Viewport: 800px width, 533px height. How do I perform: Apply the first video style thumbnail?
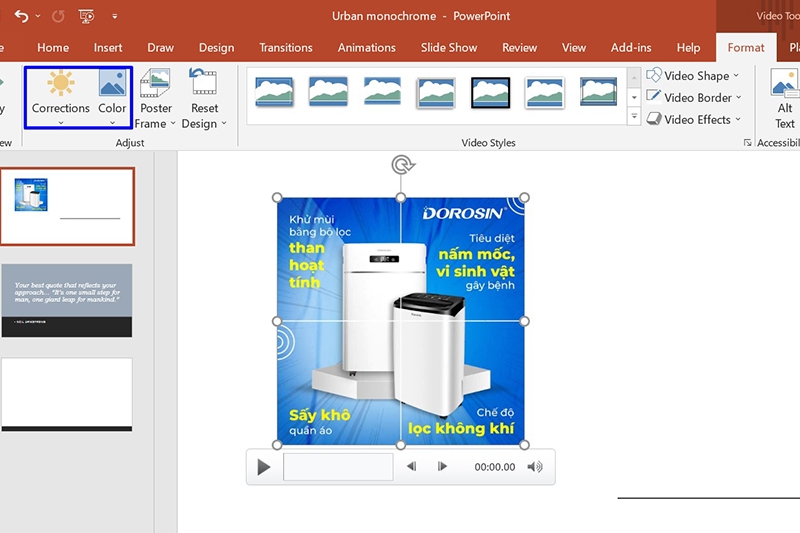(x=274, y=92)
